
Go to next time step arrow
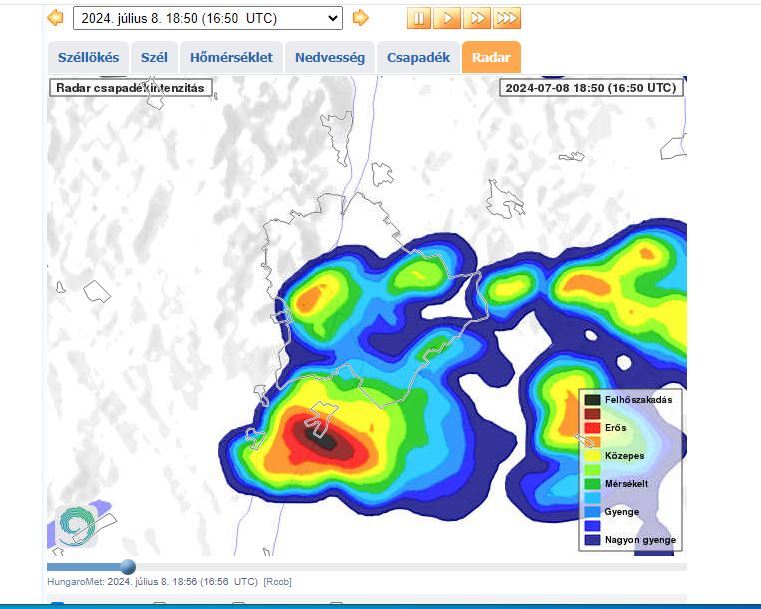pos(361,18)
